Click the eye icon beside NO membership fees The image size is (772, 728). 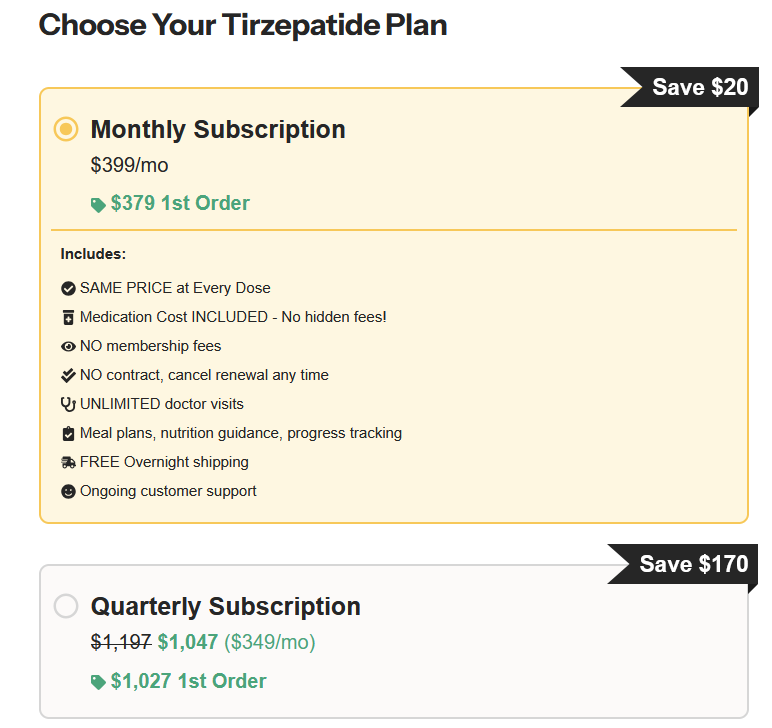coord(68,346)
